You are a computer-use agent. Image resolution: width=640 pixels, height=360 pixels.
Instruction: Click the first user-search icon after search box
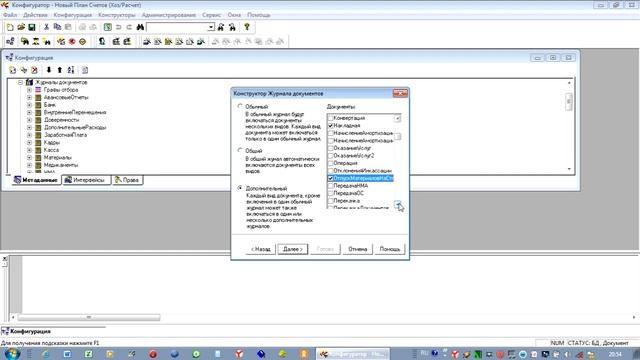click(221, 27)
